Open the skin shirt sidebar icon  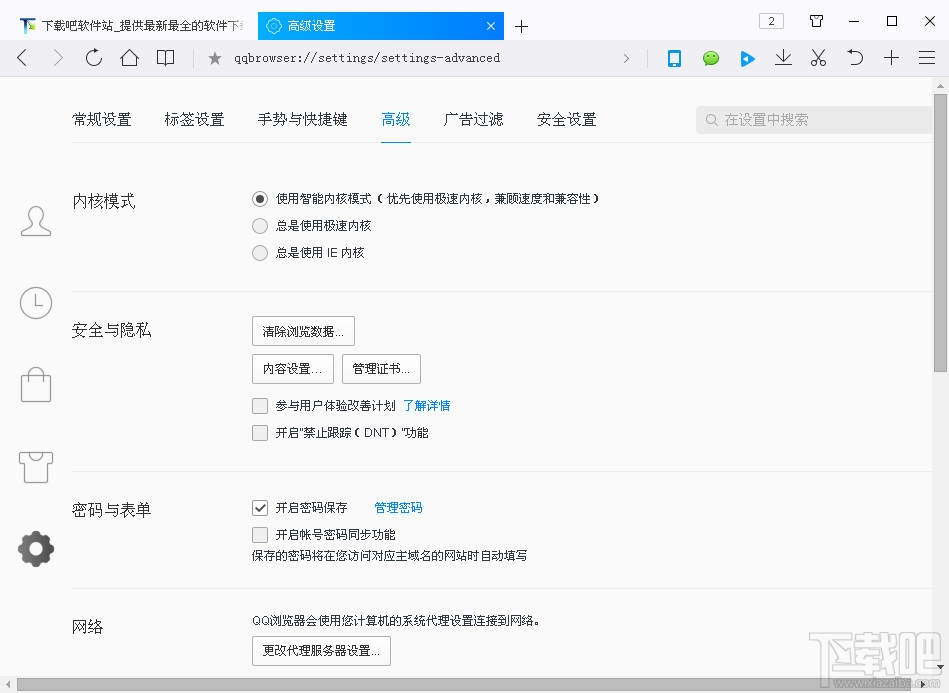pyautogui.click(x=36, y=466)
